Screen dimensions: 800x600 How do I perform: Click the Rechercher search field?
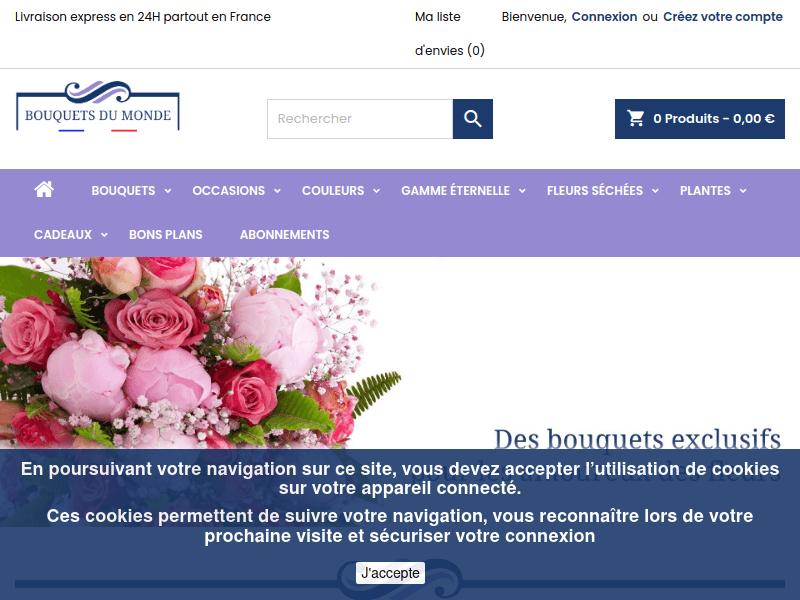(x=360, y=118)
